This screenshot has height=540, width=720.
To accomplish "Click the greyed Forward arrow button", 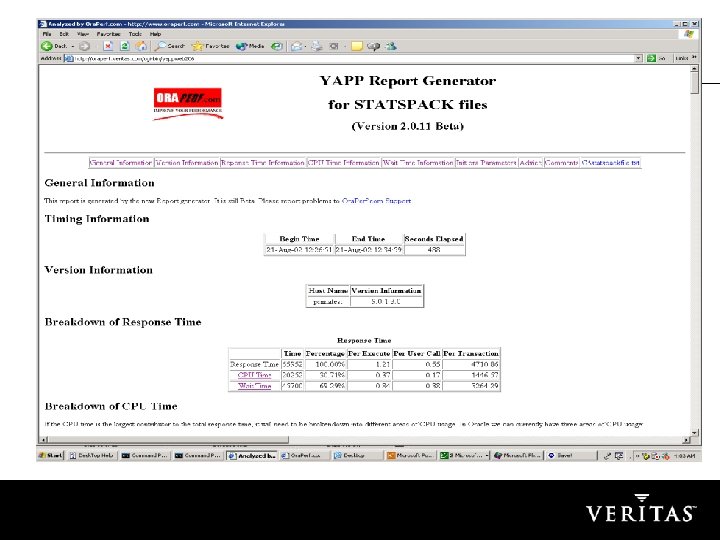I will pyautogui.click(x=84, y=46).
